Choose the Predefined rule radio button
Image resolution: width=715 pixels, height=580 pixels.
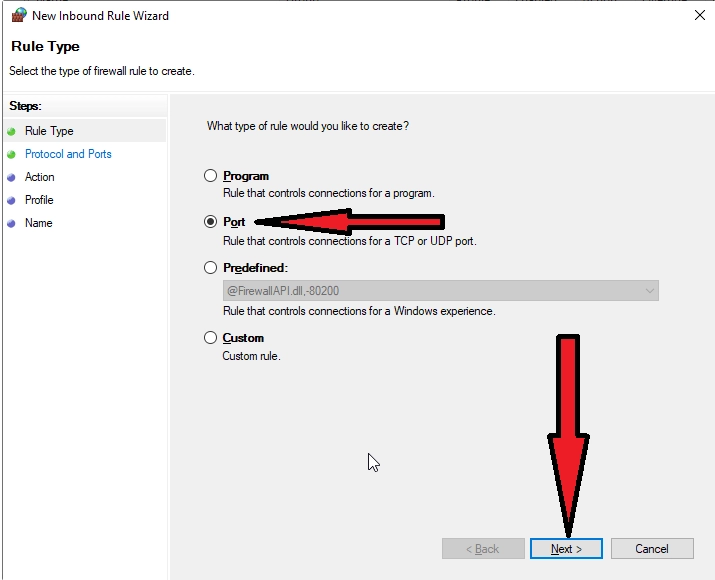tap(210, 268)
